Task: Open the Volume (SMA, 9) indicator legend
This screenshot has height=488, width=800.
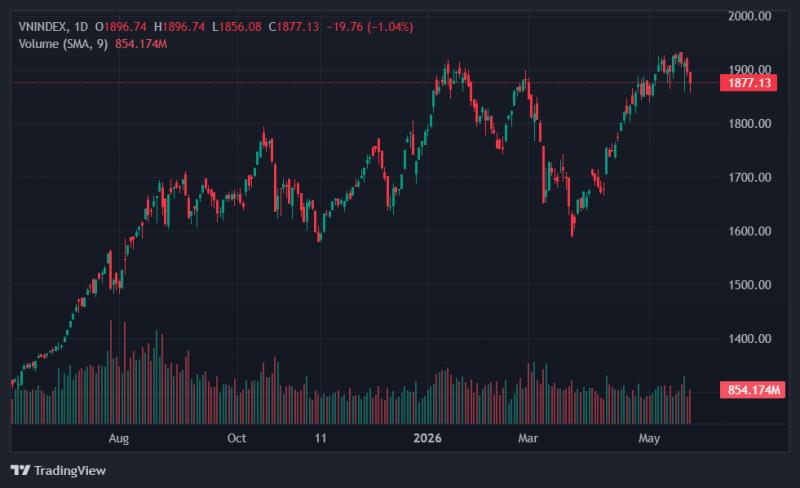Action: click(63, 44)
